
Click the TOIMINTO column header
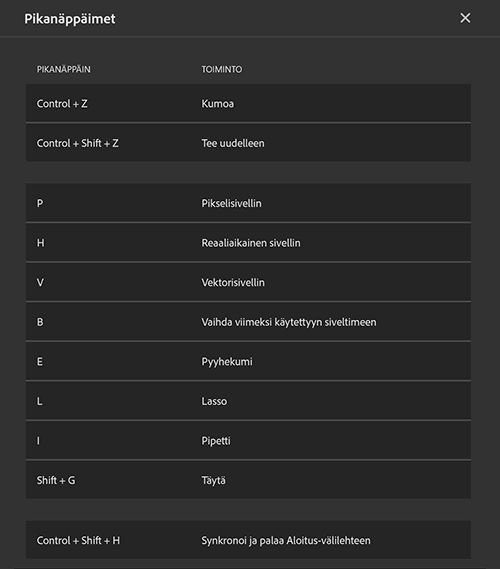pyautogui.click(x=222, y=69)
